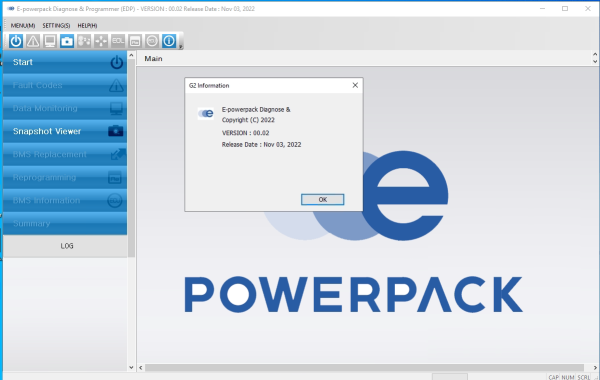Image resolution: width=600 pixels, height=380 pixels.
Task: Click the CAP indicator in status bar
Action: pos(554,377)
